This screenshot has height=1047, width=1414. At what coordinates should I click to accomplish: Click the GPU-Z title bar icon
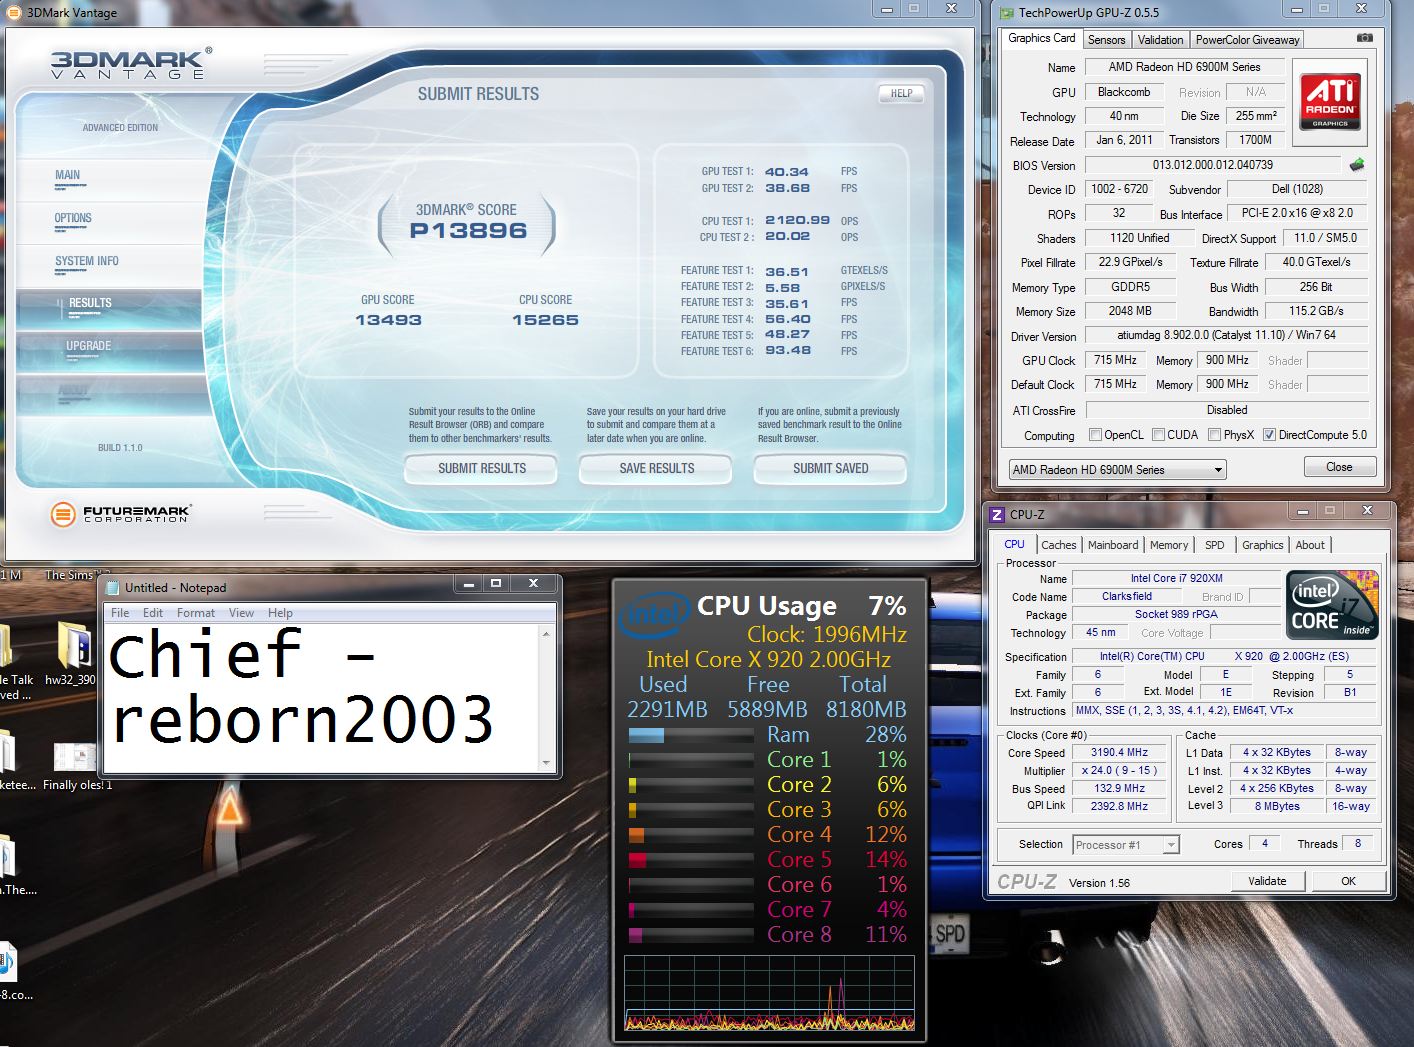1006,12
